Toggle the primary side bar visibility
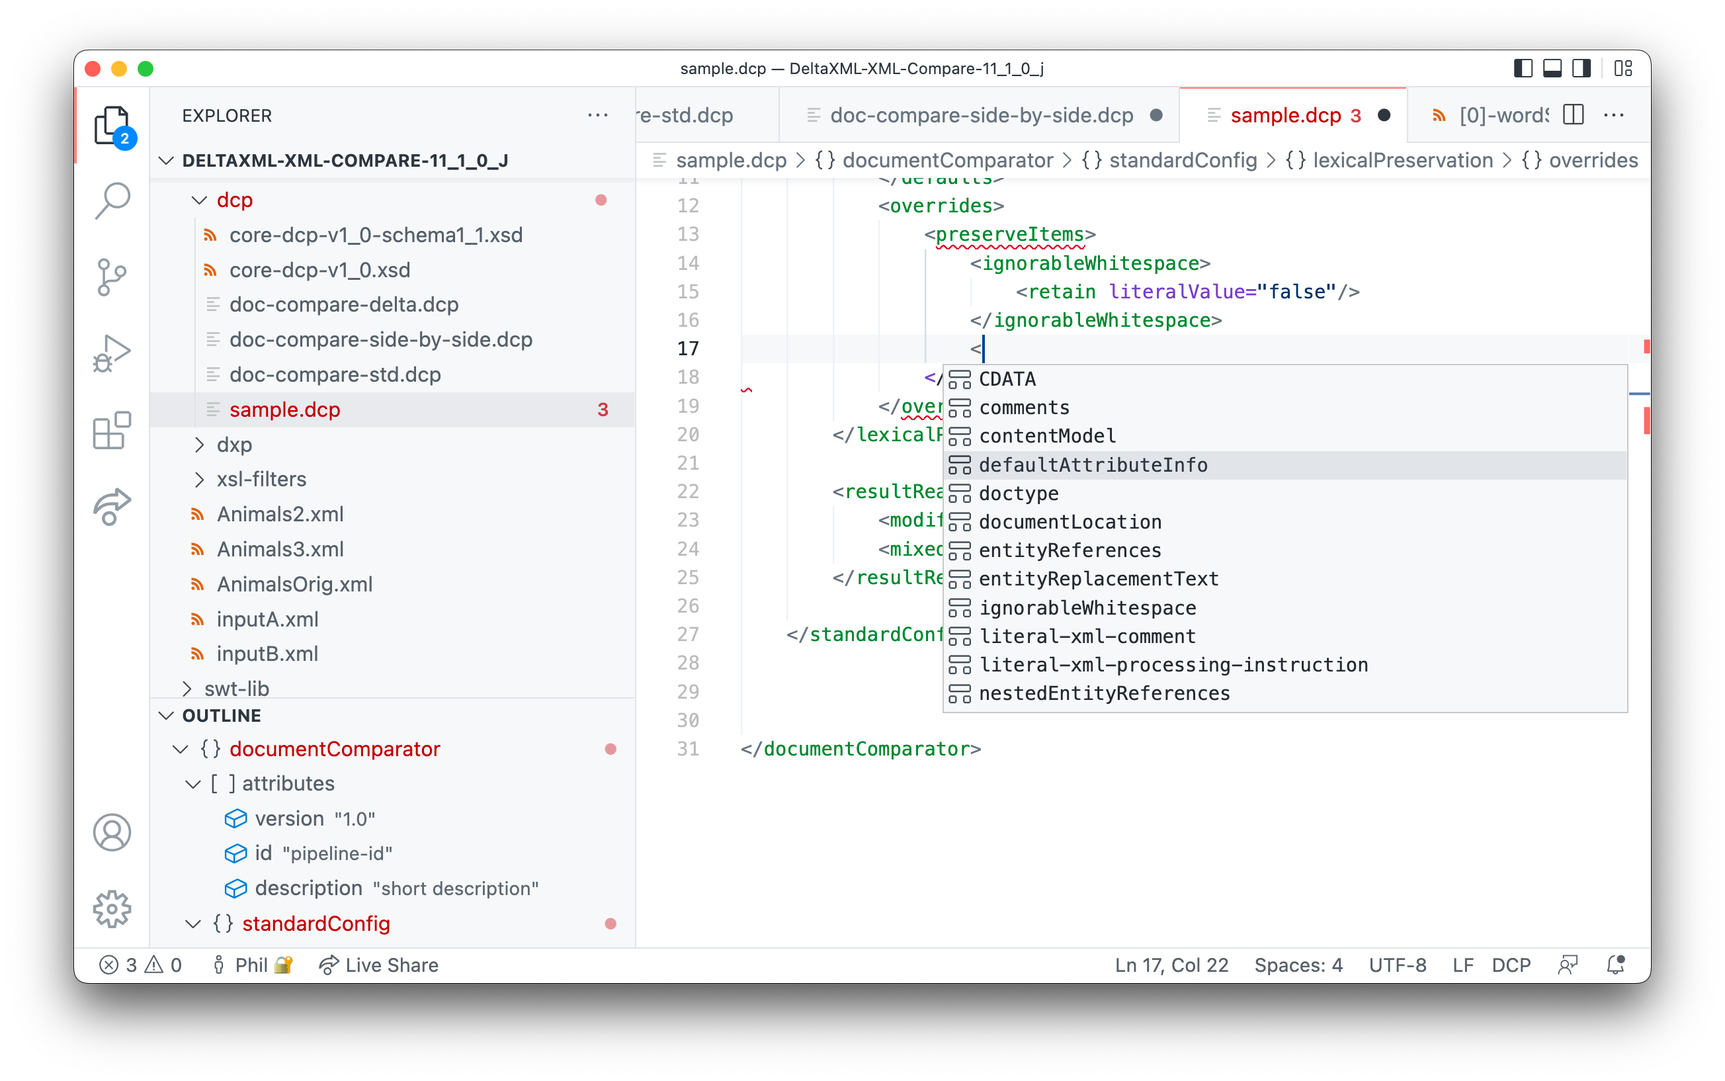The height and width of the screenshot is (1081, 1725). [x=1522, y=68]
